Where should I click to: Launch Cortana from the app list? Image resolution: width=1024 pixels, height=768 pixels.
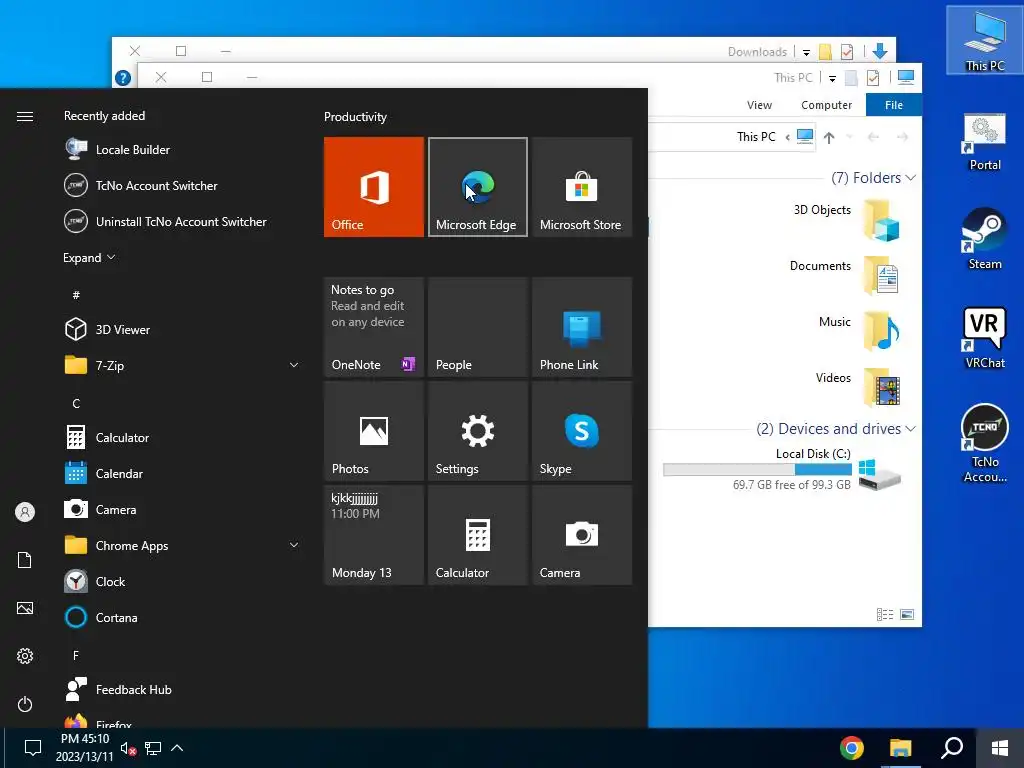pos(183,617)
